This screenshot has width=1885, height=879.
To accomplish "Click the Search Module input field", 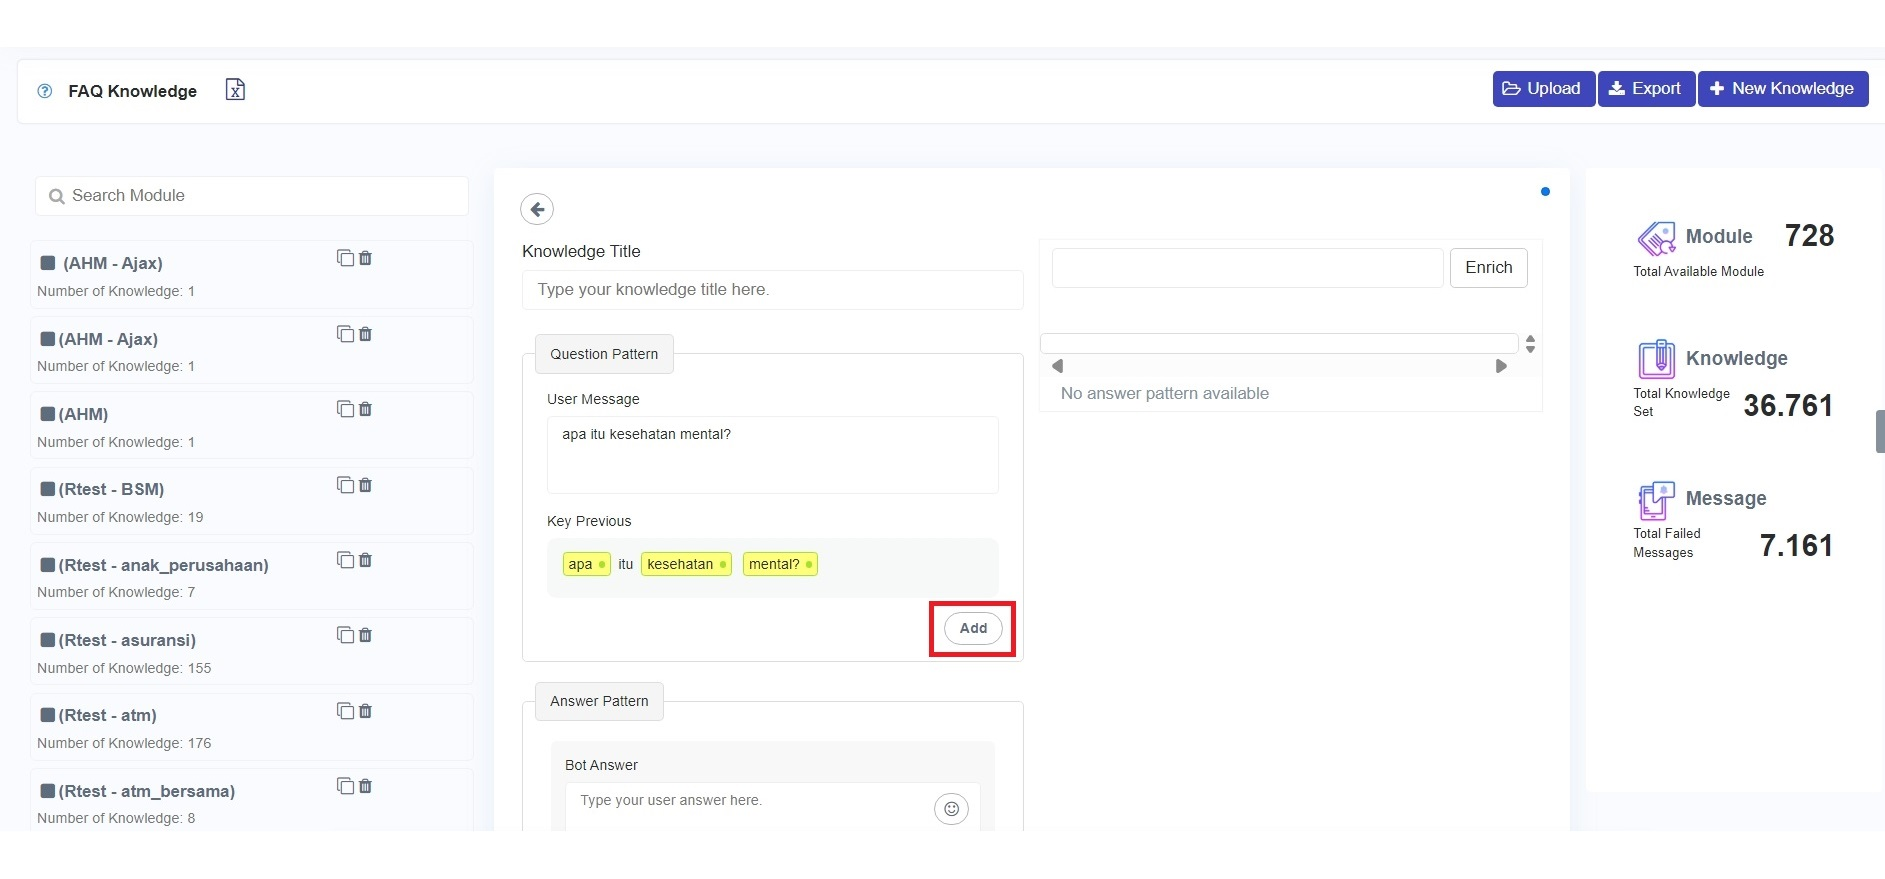I will point(252,196).
